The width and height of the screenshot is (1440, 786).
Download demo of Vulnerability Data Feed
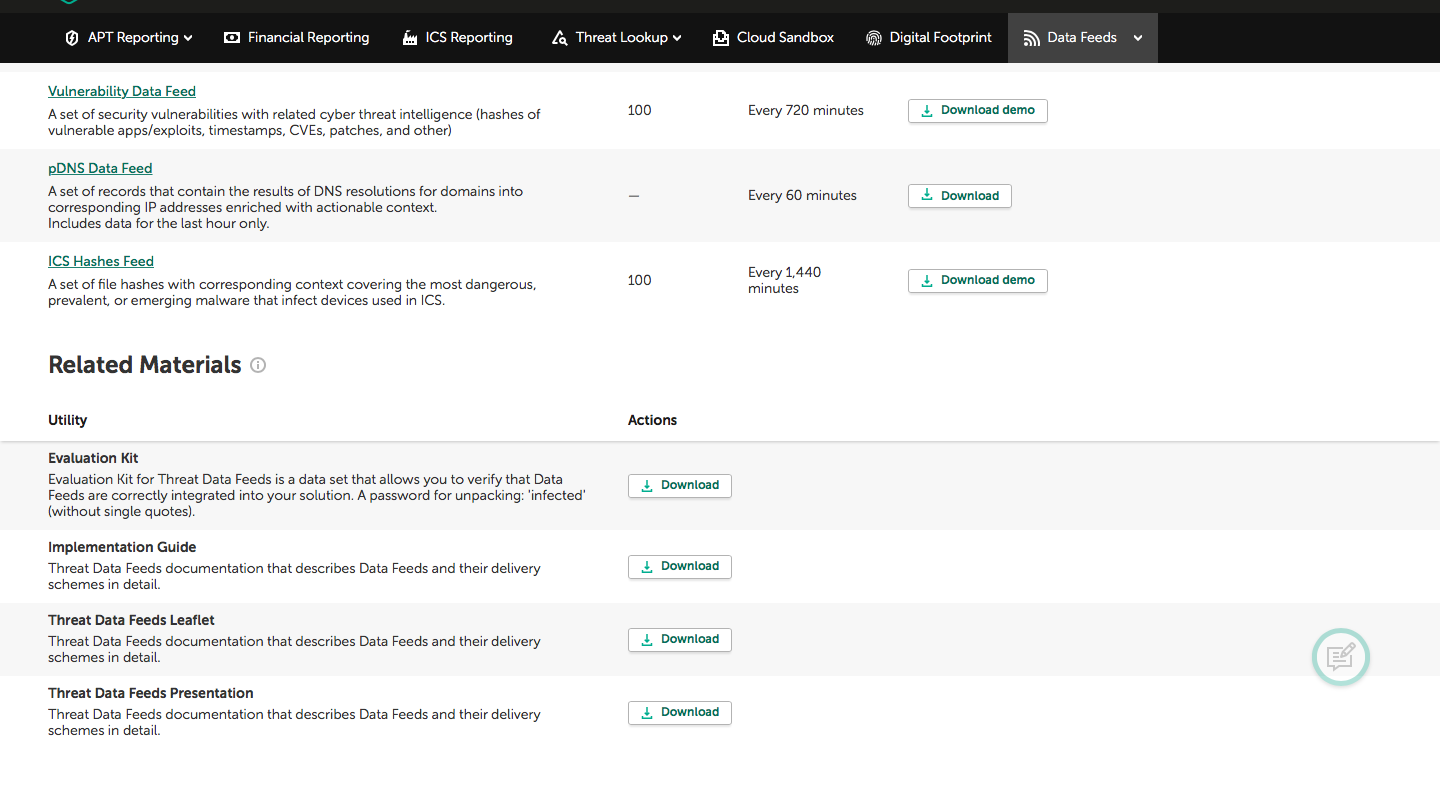(977, 110)
